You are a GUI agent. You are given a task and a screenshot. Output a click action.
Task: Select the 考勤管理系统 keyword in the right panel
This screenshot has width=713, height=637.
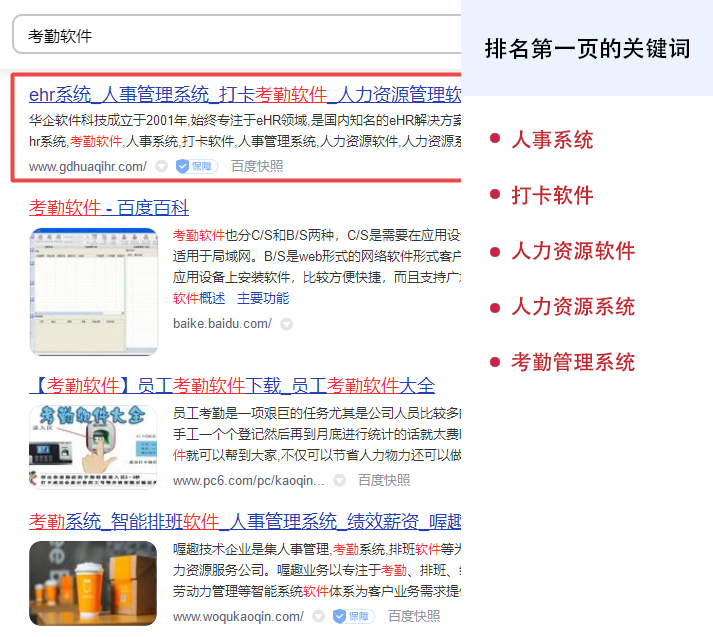(x=573, y=362)
